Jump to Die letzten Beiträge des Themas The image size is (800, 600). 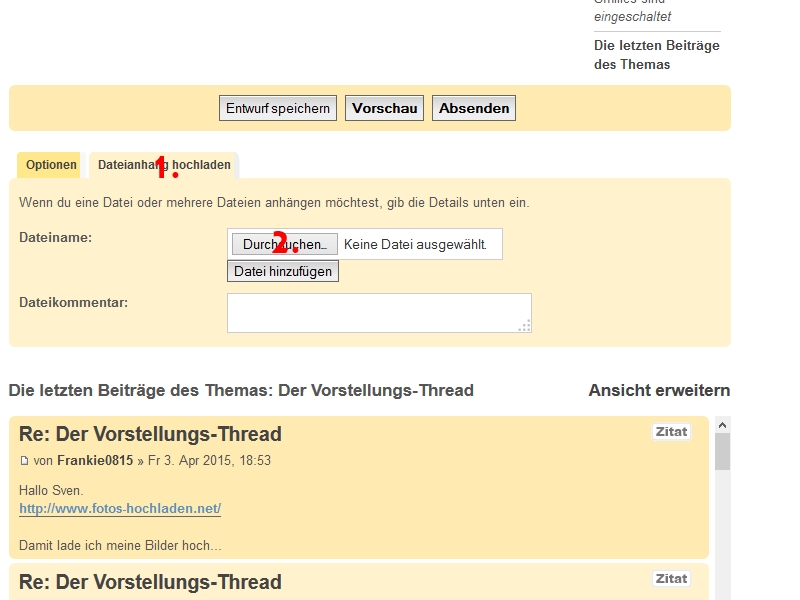pos(656,55)
